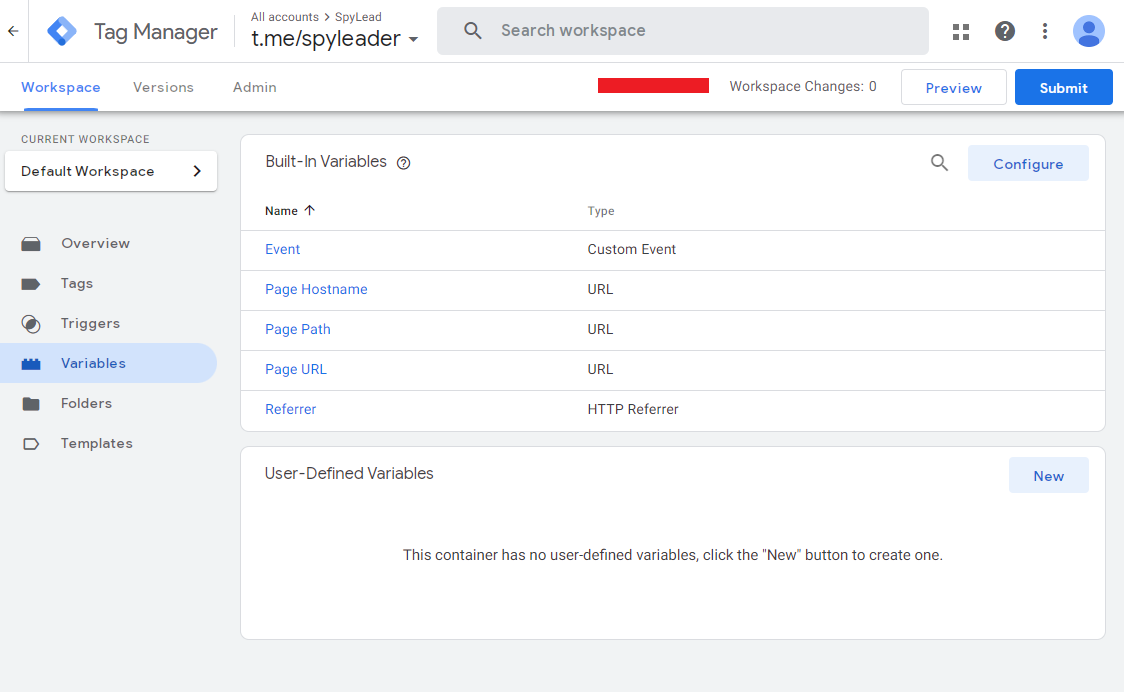1124x692 pixels.
Task: Click the back arrow icon
Action: click(x=13, y=31)
